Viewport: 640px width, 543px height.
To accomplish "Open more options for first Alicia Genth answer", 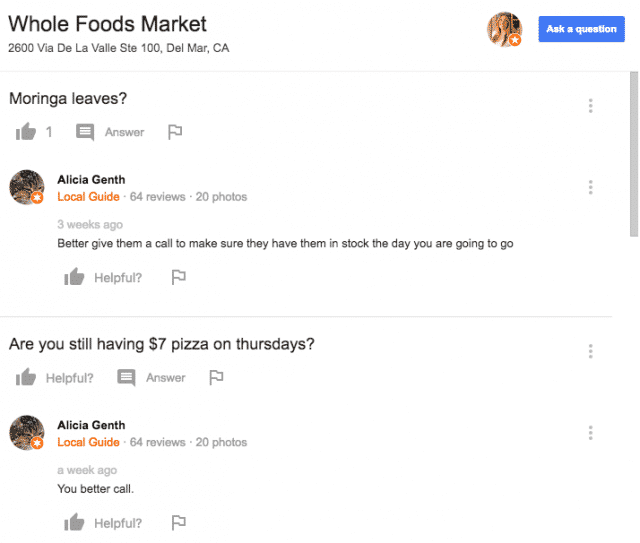I will pos(590,187).
